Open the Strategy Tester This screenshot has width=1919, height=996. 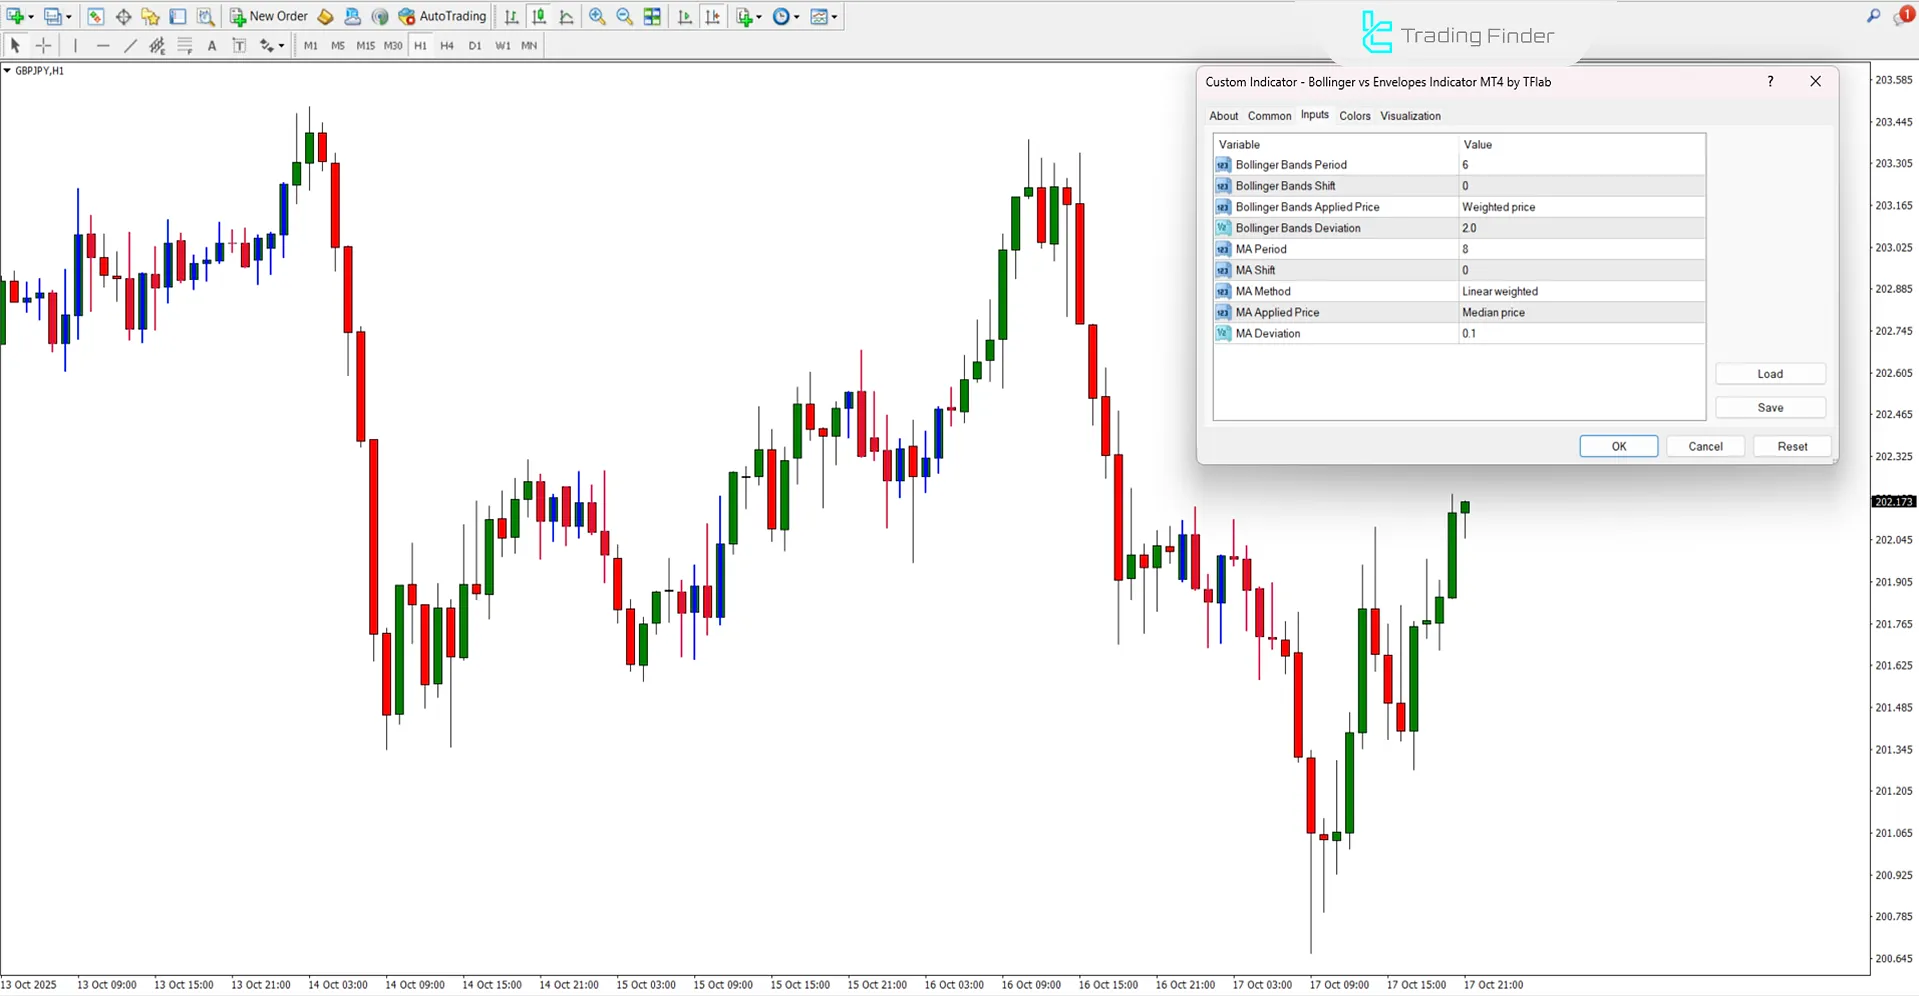(x=205, y=16)
